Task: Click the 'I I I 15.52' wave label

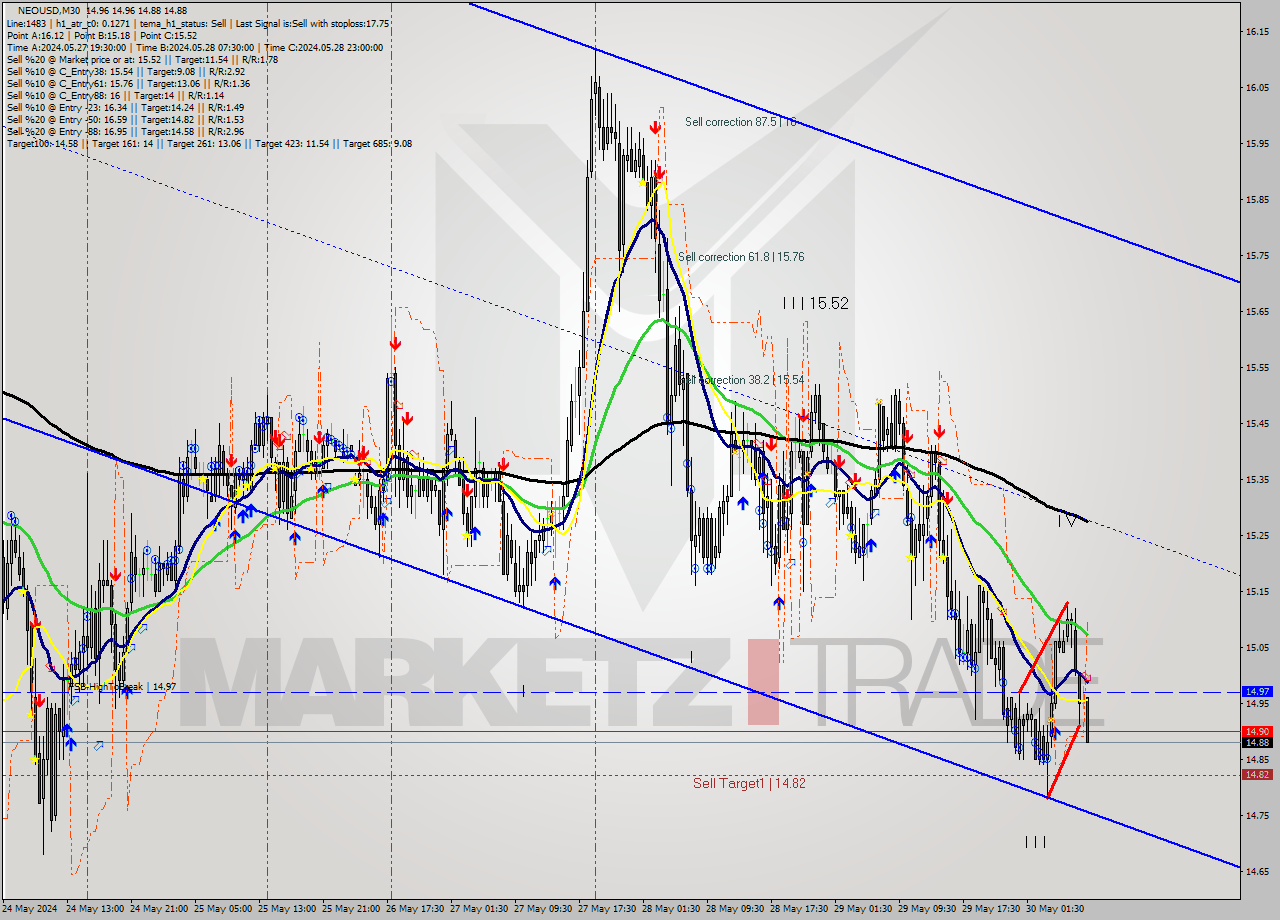Action: [x=816, y=303]
